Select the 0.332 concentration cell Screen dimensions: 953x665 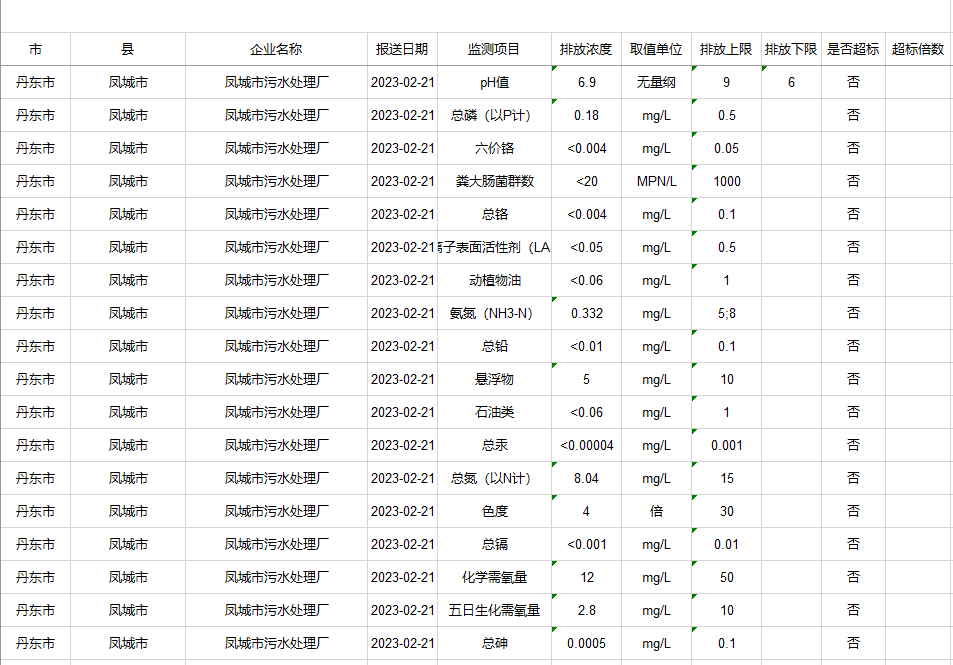[x=586, y=313]
